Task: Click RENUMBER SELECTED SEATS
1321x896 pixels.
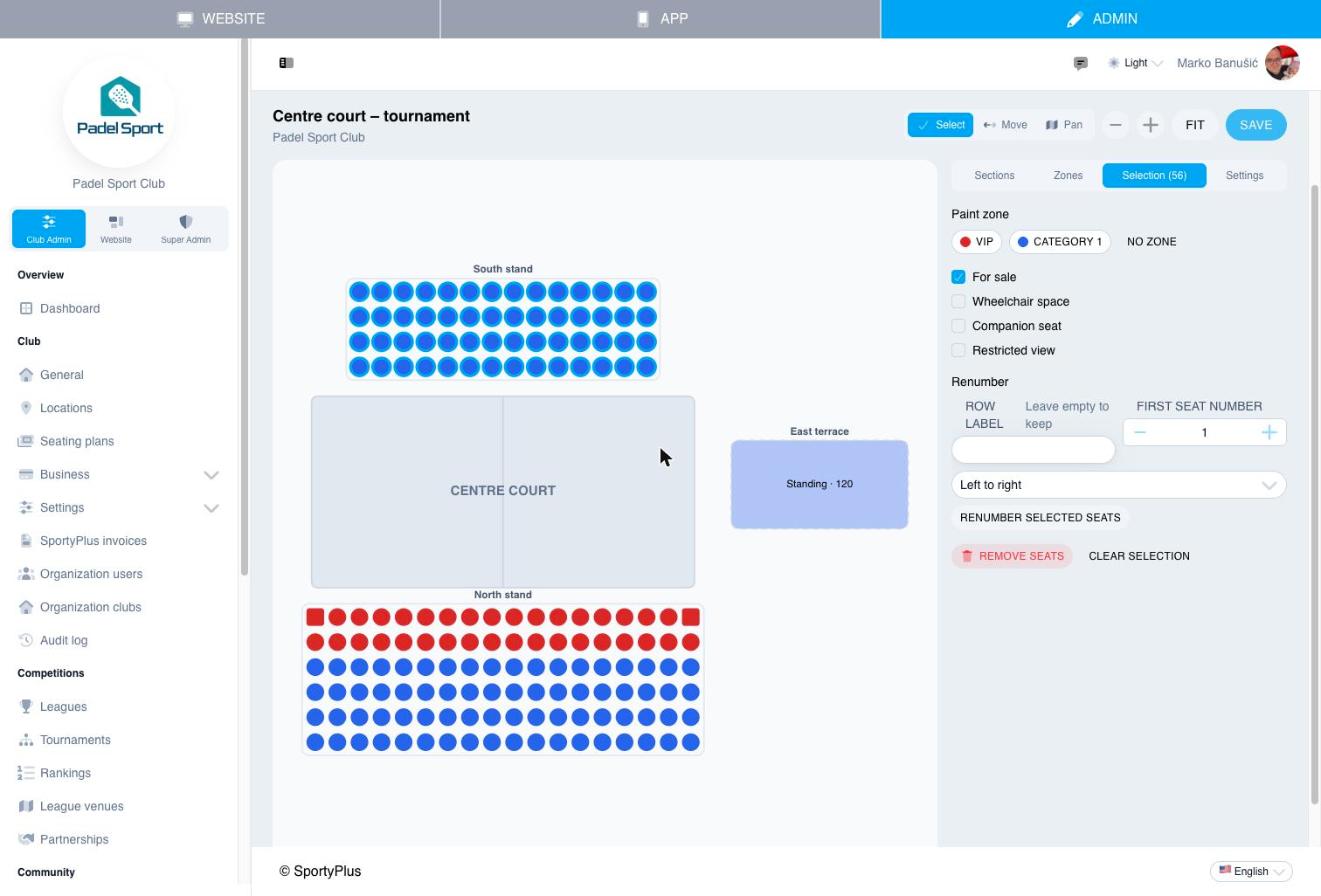Action: 1040,517
